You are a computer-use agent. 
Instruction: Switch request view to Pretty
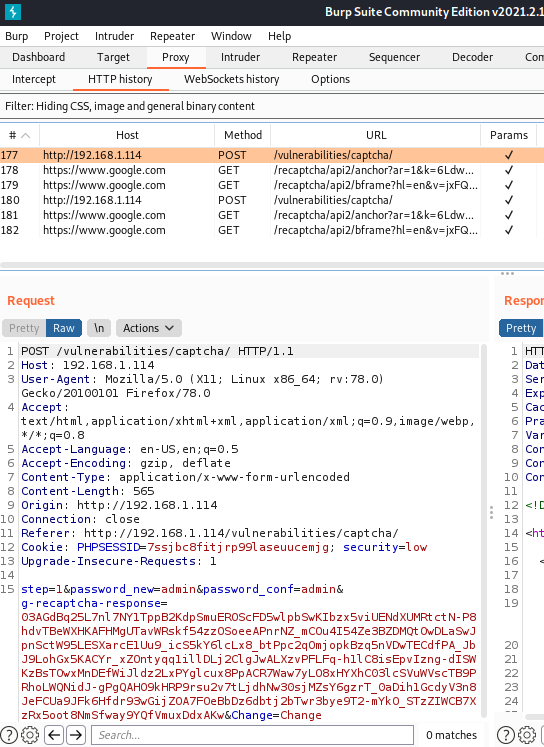pos(24,328)
